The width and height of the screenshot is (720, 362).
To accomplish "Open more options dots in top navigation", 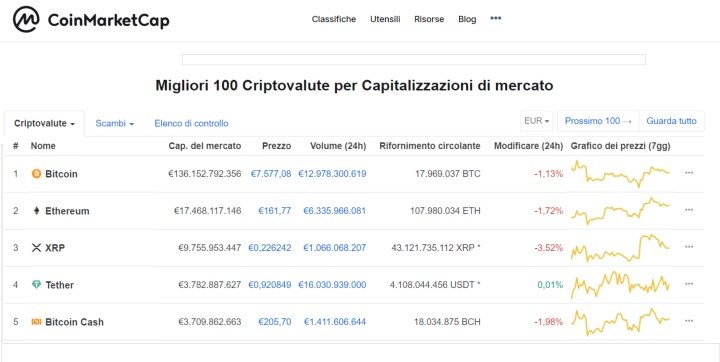I will click(x=495, y=18).
